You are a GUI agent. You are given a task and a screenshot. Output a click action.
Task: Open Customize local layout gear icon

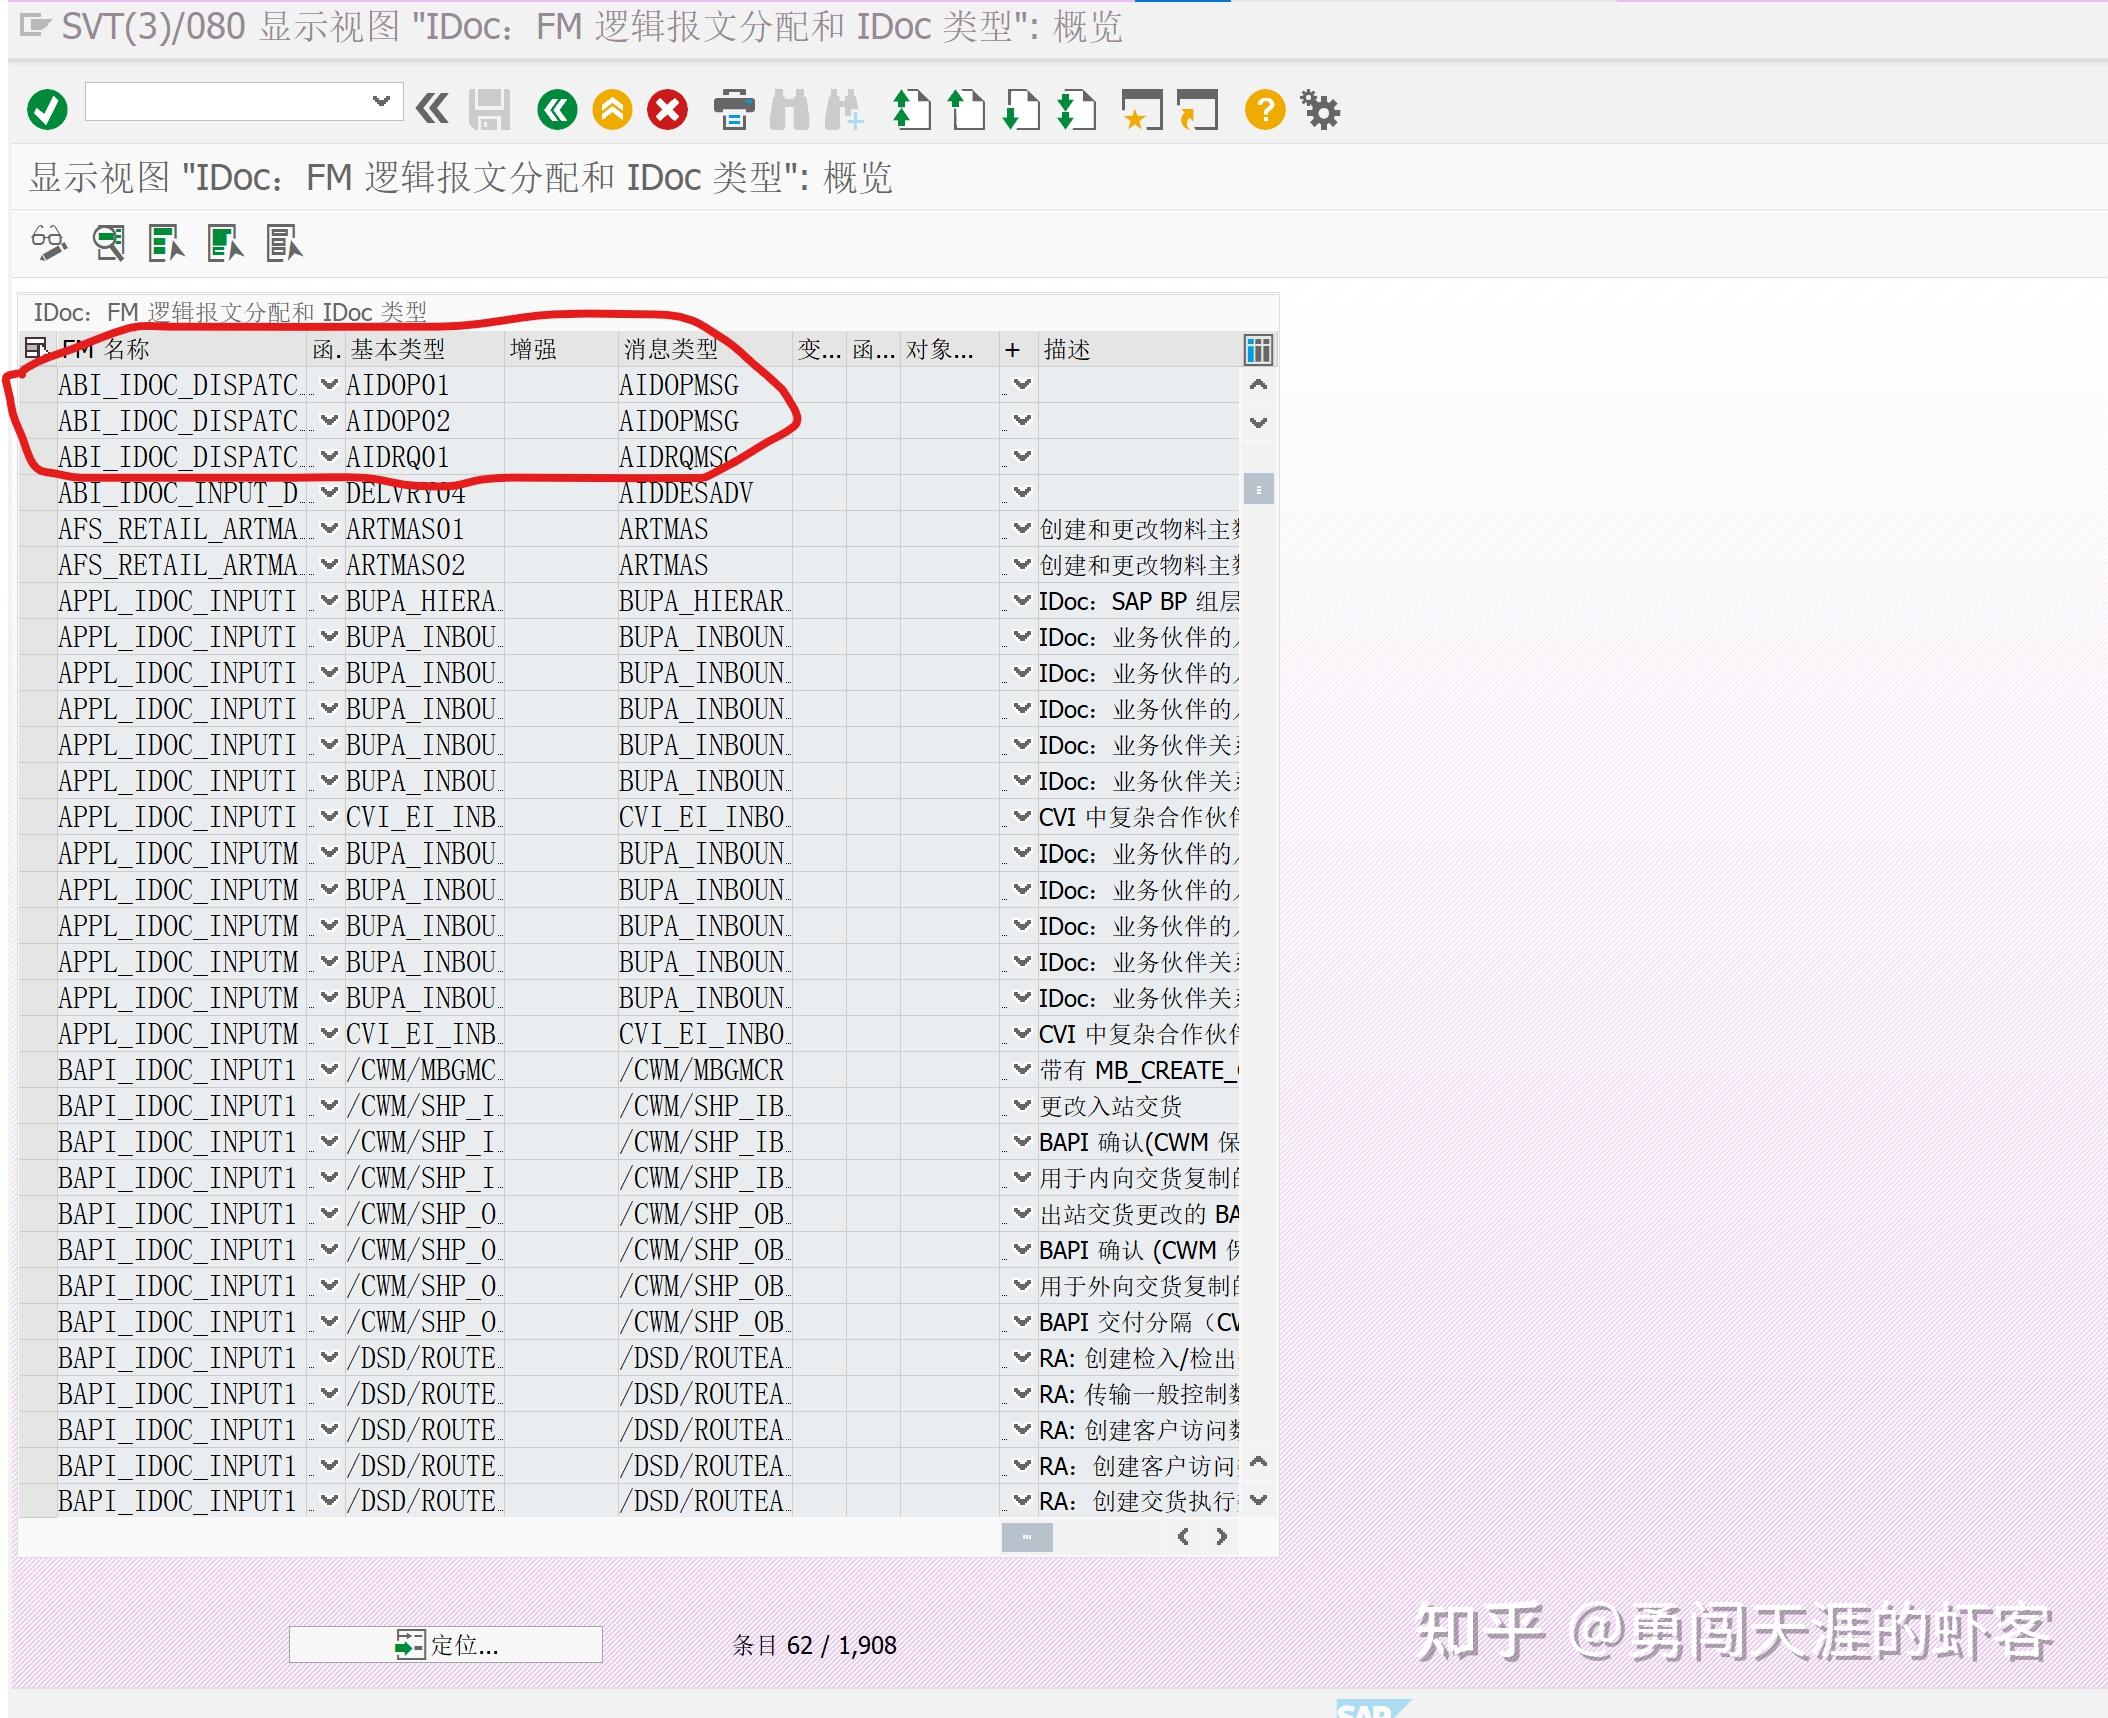click(x=1320, y=109)
